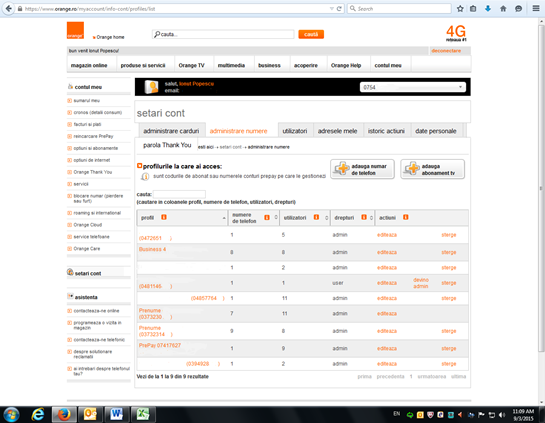
Task: Open Orange Cloud in the sidebar
Action: click(88, 225)
